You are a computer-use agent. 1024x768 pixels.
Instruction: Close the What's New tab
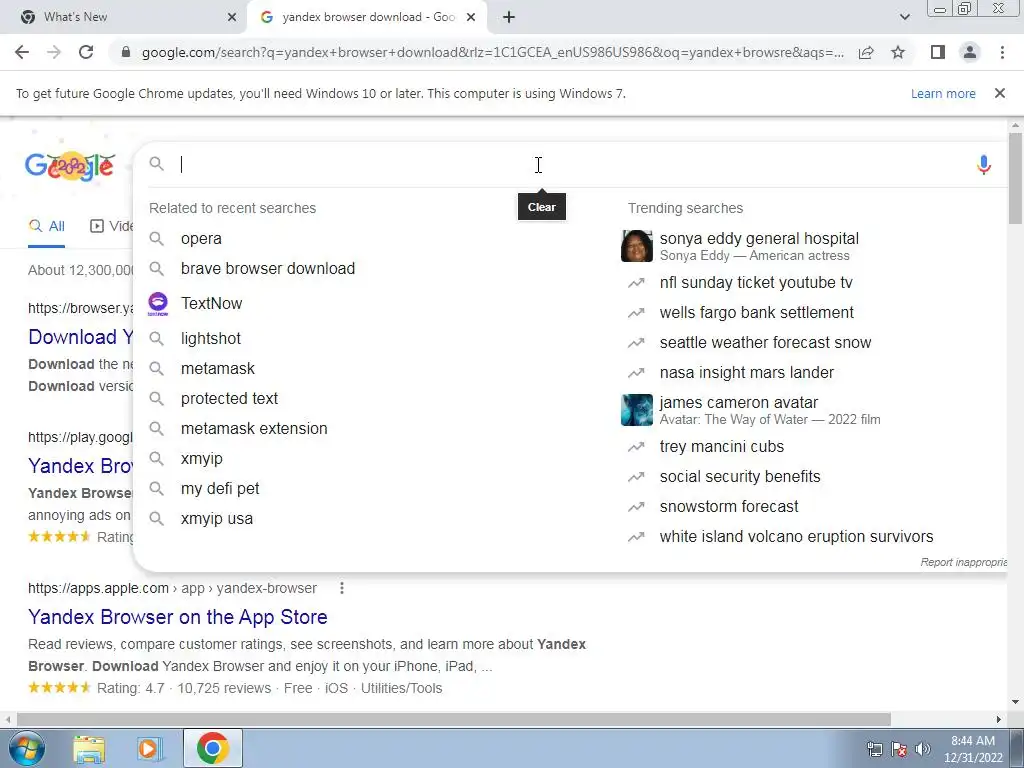(232, 18)
